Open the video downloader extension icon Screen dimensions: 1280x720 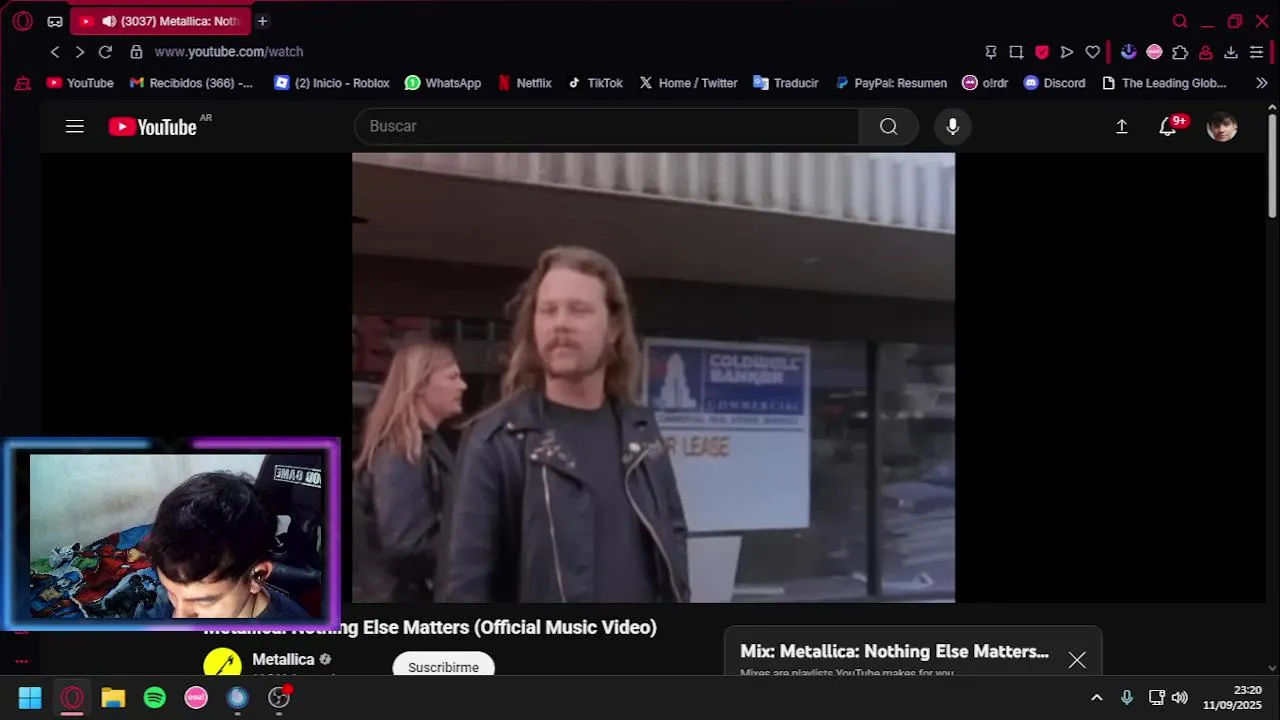point(1129,52)
